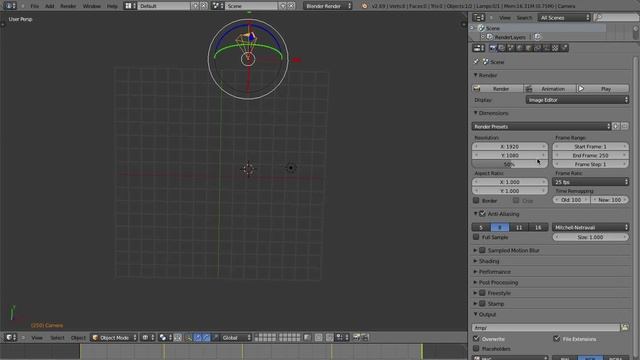640x360 pixels.
Task: Click the Blender logo icon in info bar
Action: (364, 6)
